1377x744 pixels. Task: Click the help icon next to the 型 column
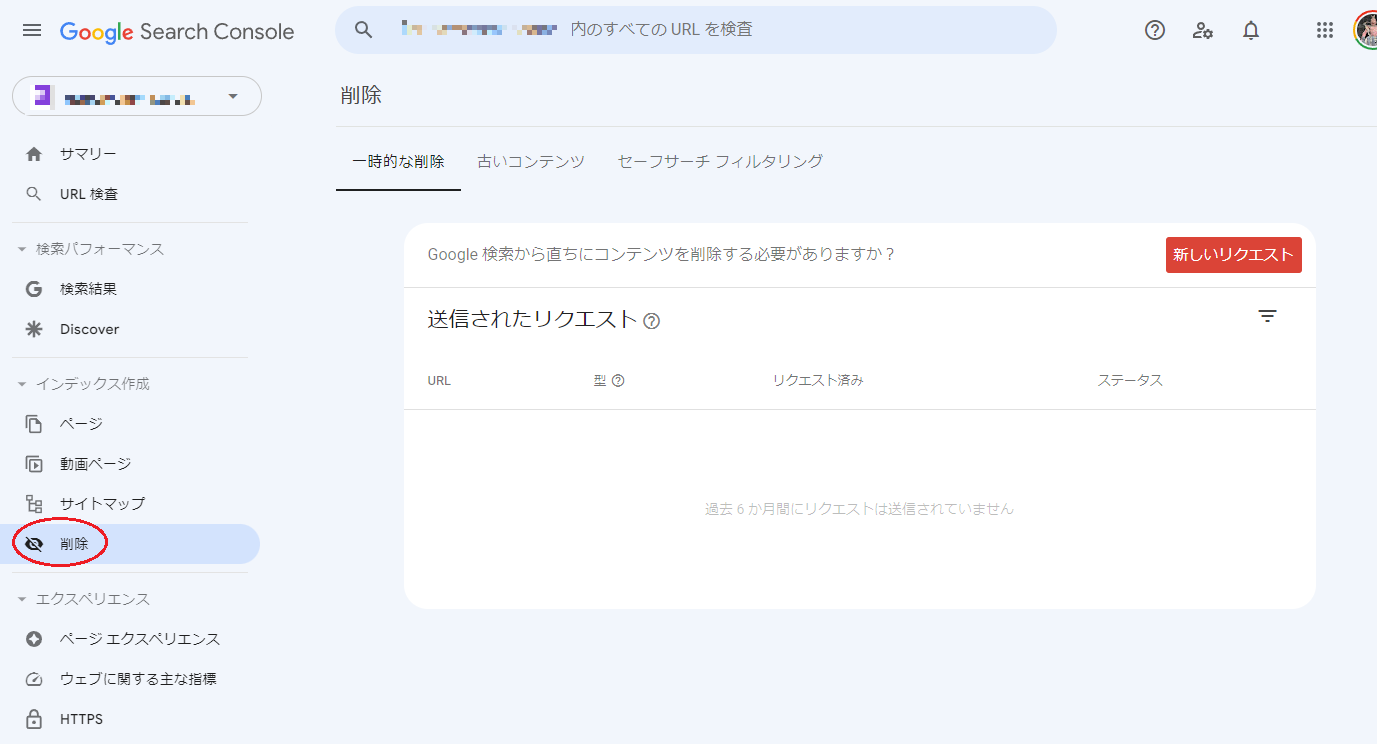point(619,380)
